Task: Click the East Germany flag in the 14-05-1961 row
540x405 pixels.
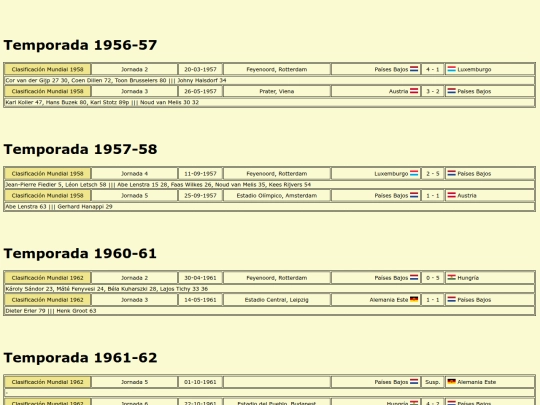Action: pyautogui.click(x=414, y=300)
